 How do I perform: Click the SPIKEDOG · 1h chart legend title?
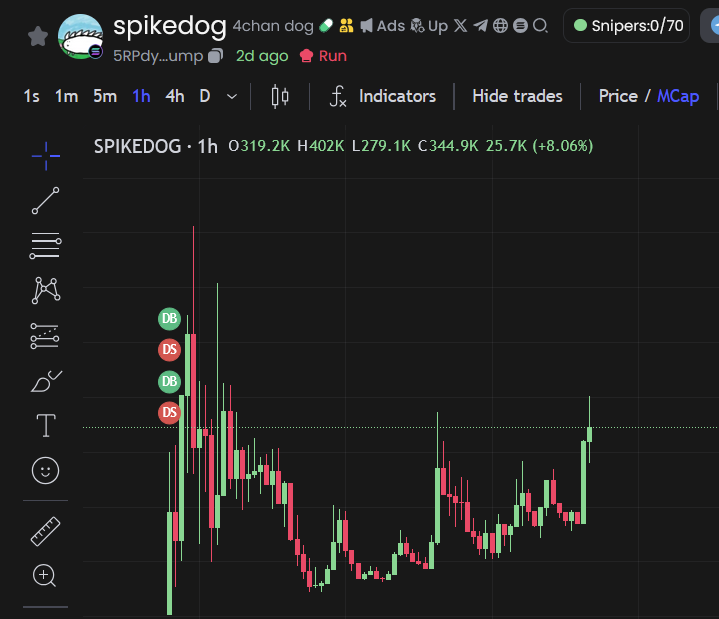[x=155, y=147]
